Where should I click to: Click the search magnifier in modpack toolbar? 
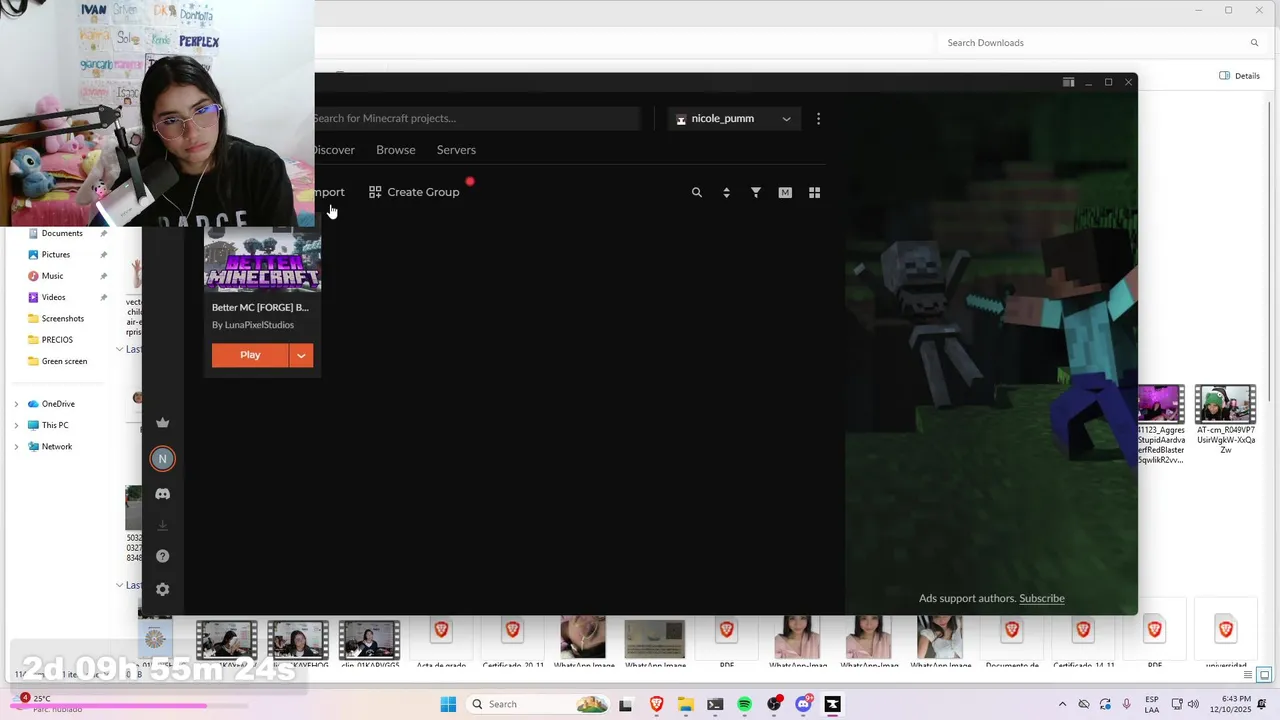point(697,192)
